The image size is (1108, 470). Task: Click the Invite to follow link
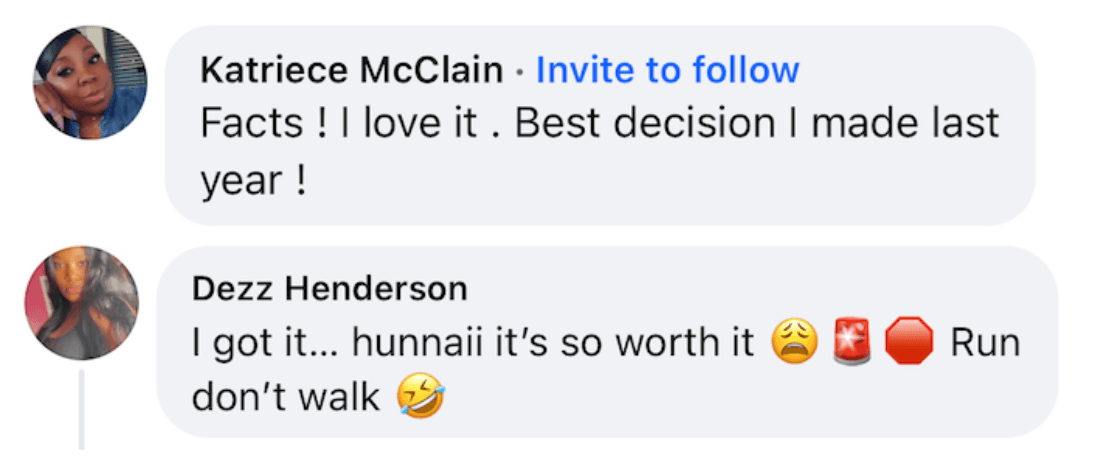coord(668,70)
